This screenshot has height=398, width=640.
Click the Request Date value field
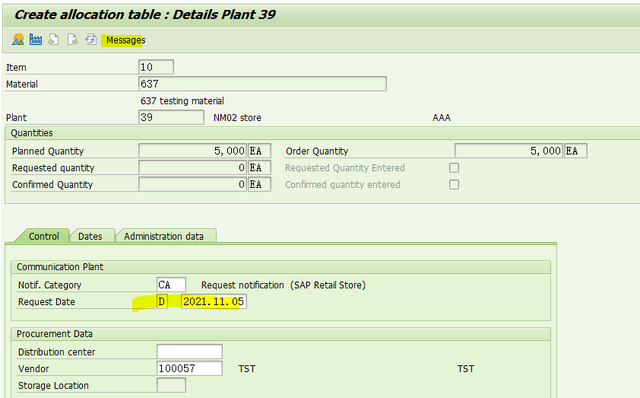tap(213, 302)
